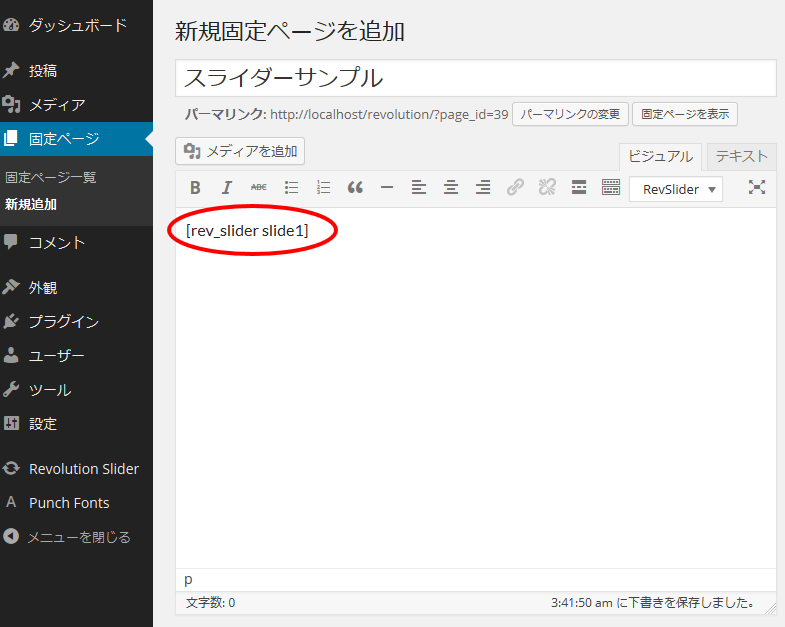Image resolution: width=785 pixels, height=627 pixels.
Task: Insert a bulleted list
Action: click(x=291, y=188)
